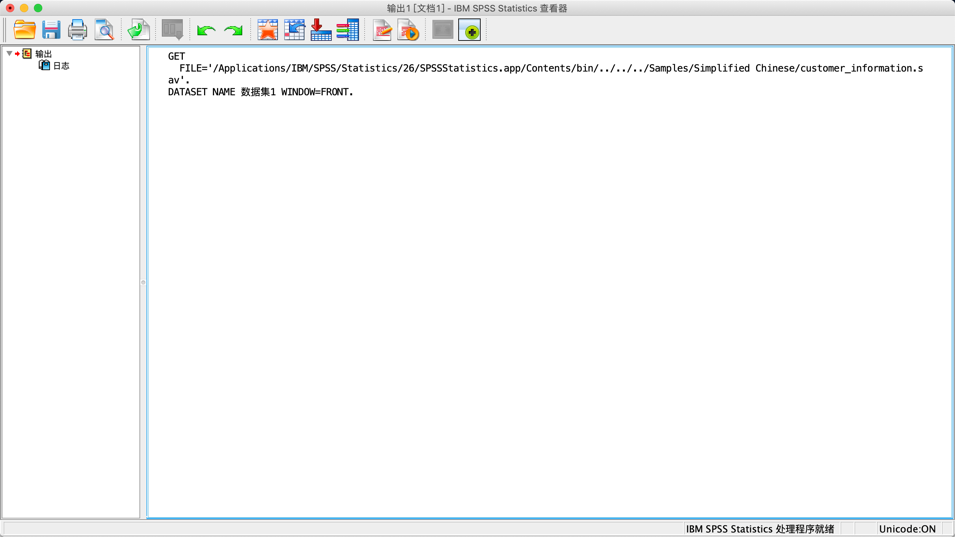Select the 日志 item in outline
This screenshot has height=537, width=955.
(x=61, y=65)
